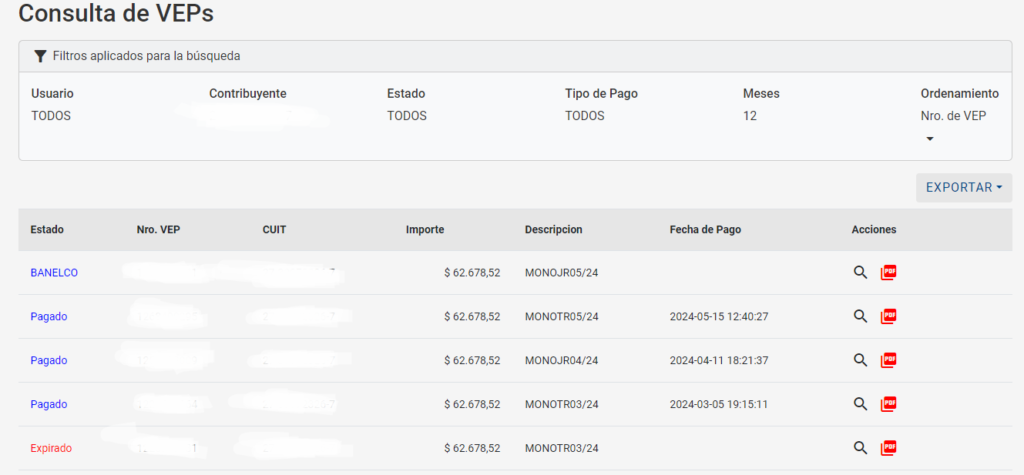Click the Fecha de Pago column header

point(705,230)
